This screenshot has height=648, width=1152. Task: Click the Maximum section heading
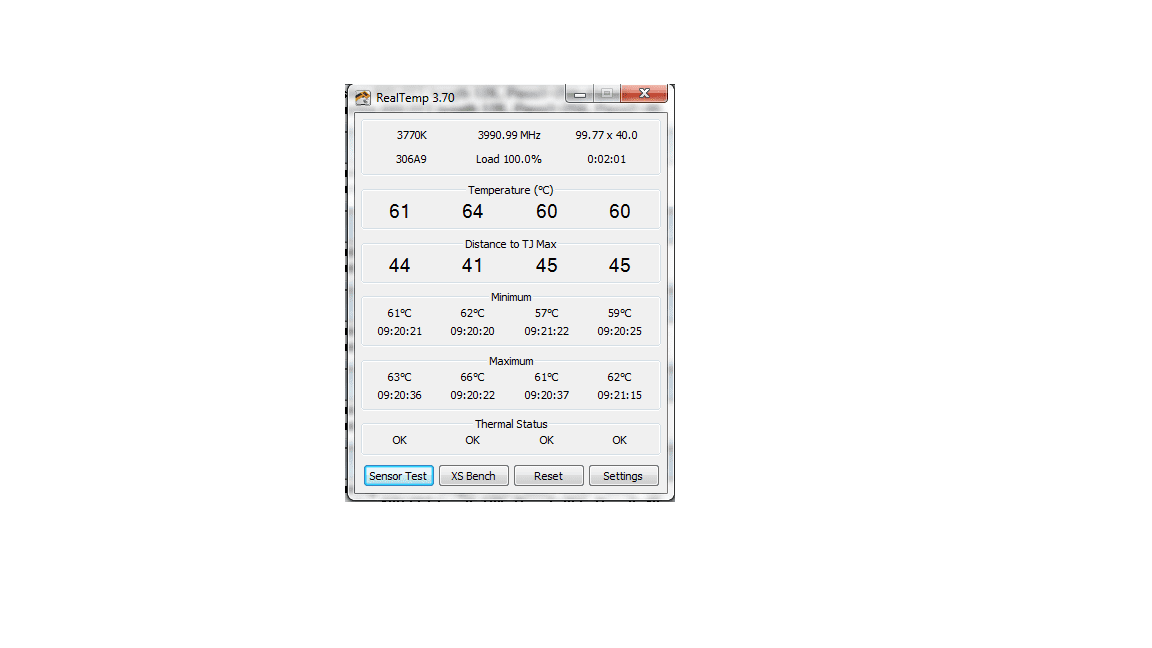click(x=511, y=361)
